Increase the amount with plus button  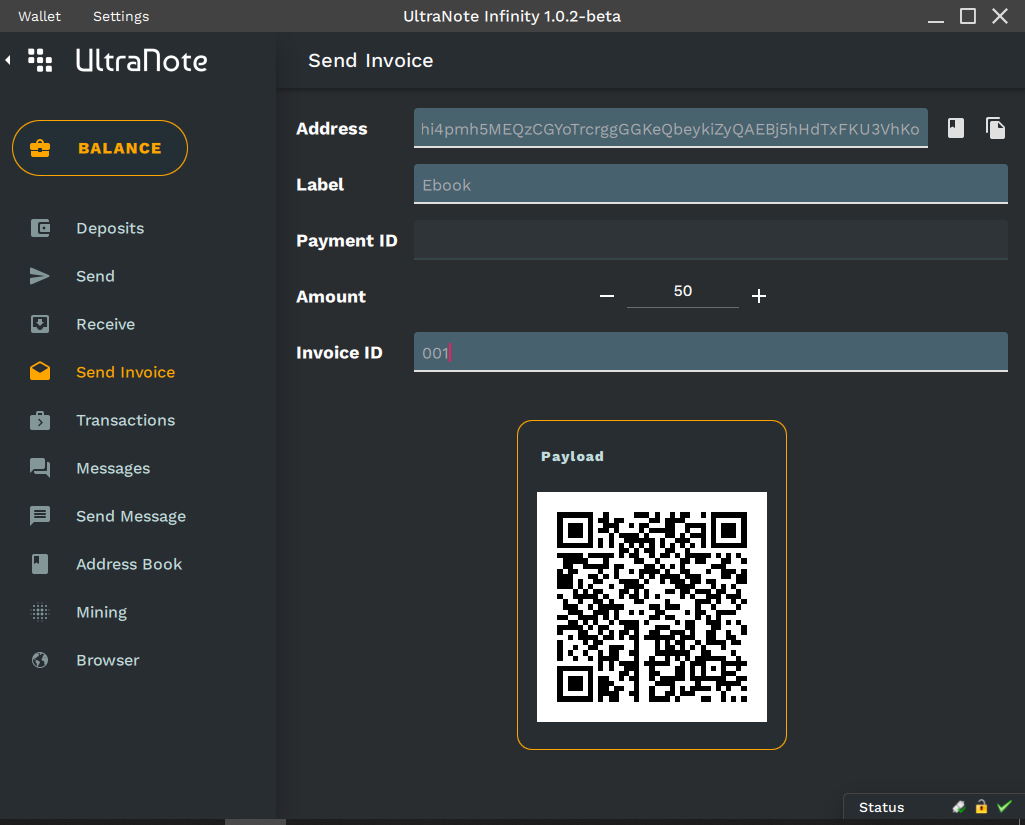click(x=759, y=296)
